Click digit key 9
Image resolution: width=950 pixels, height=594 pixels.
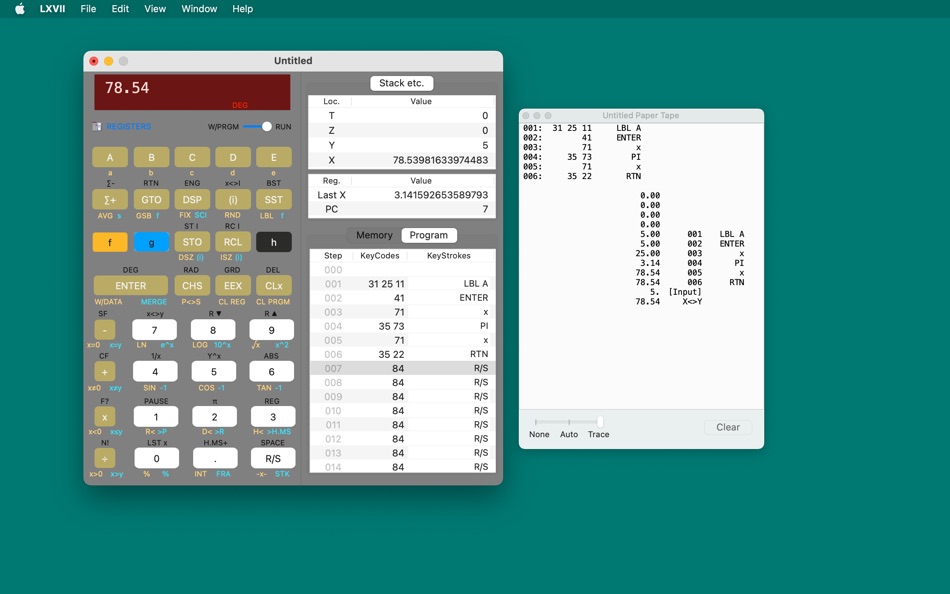click(x=271, y=330)
